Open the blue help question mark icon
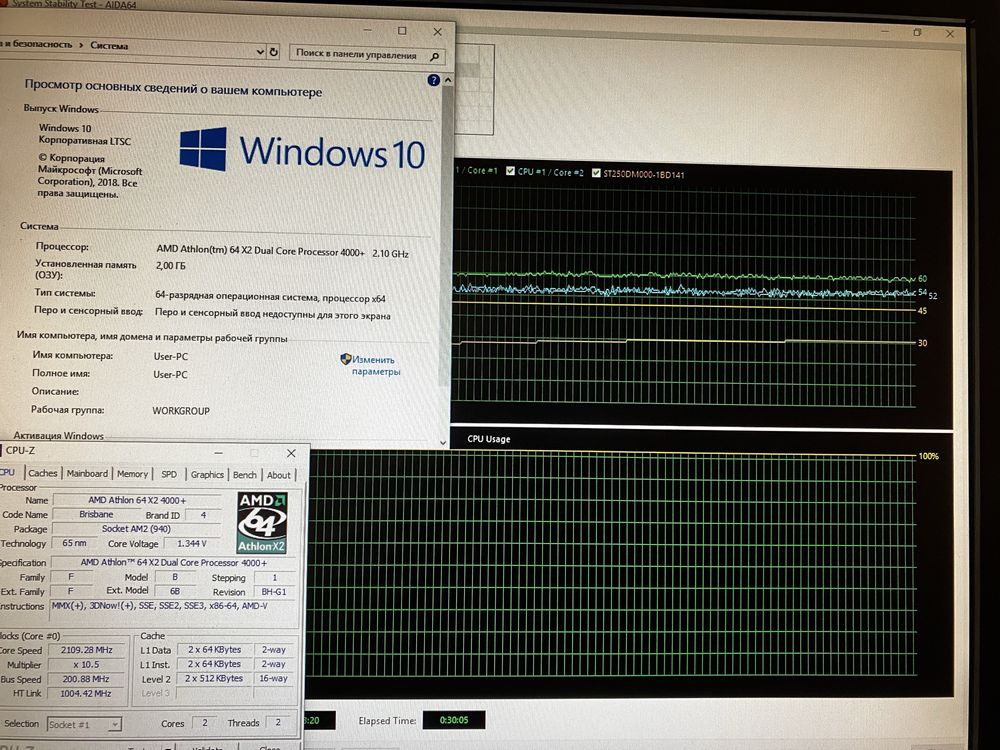 434,80
